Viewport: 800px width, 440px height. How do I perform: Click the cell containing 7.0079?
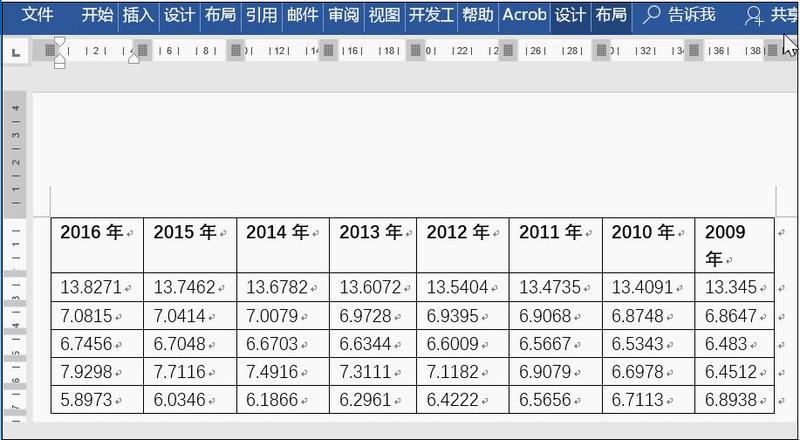click(x=283, y=316)
